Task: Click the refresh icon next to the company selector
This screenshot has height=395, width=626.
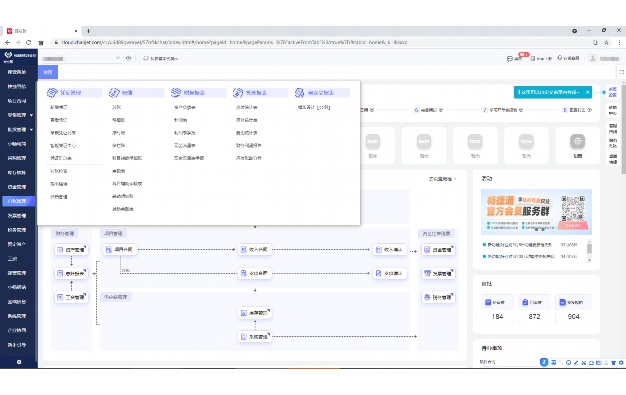Action: tap(129, 58)
